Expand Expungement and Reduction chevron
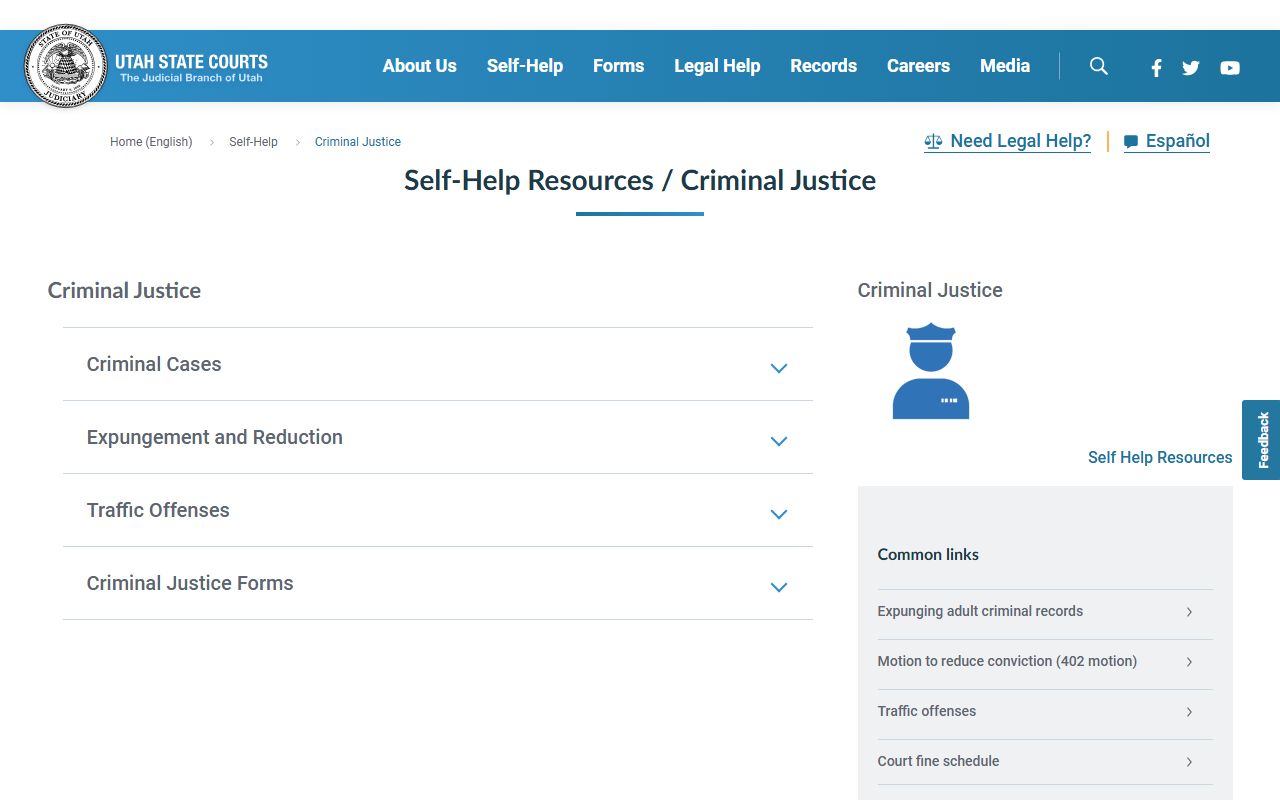 click(x=779, y=441)
